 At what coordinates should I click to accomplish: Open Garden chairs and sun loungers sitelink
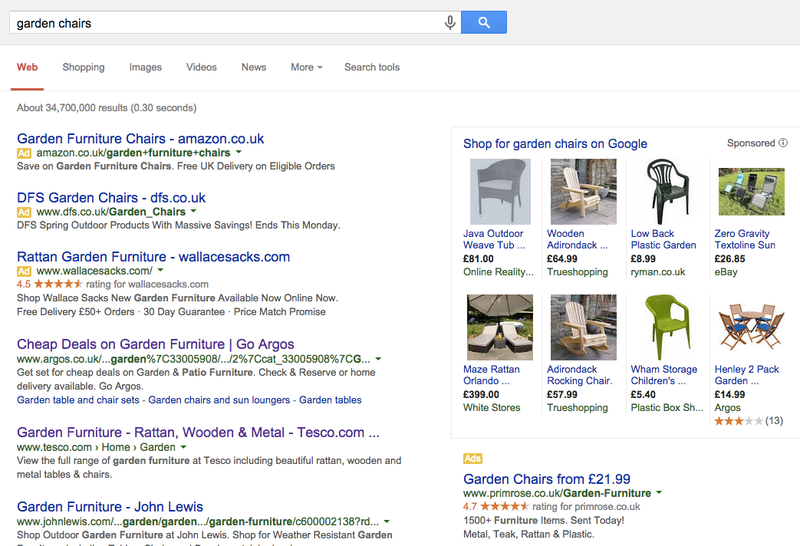click(x=219, y=400)
